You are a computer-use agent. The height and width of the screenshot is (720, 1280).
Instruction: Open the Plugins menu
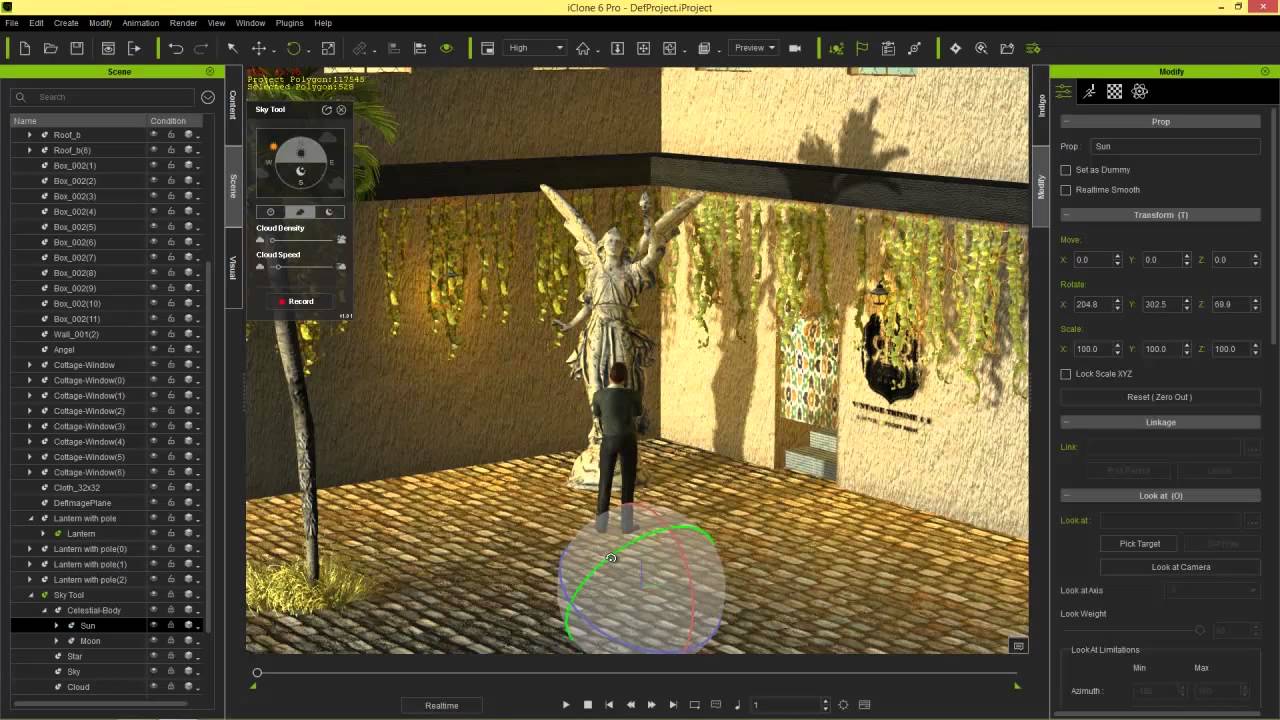point(289,23)
